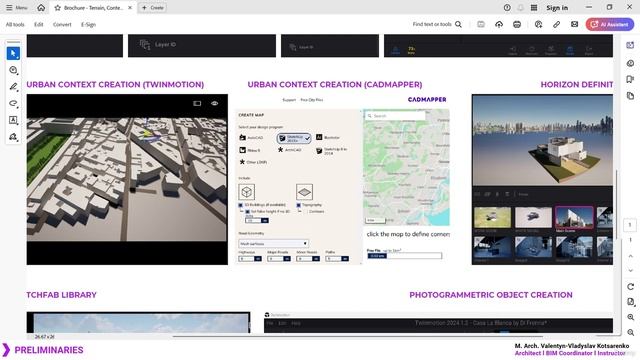
Task: Open the Convert menu item
Action: coord(62,24)
